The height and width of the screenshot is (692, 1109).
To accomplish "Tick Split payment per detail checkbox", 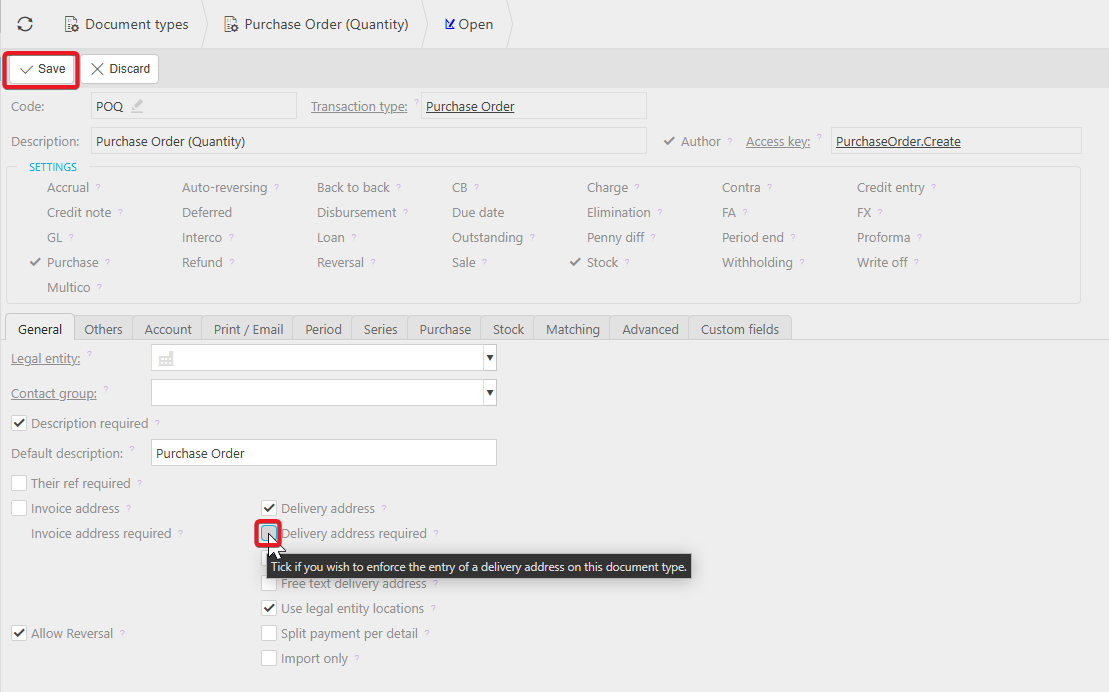I will (x=269, y=633).
